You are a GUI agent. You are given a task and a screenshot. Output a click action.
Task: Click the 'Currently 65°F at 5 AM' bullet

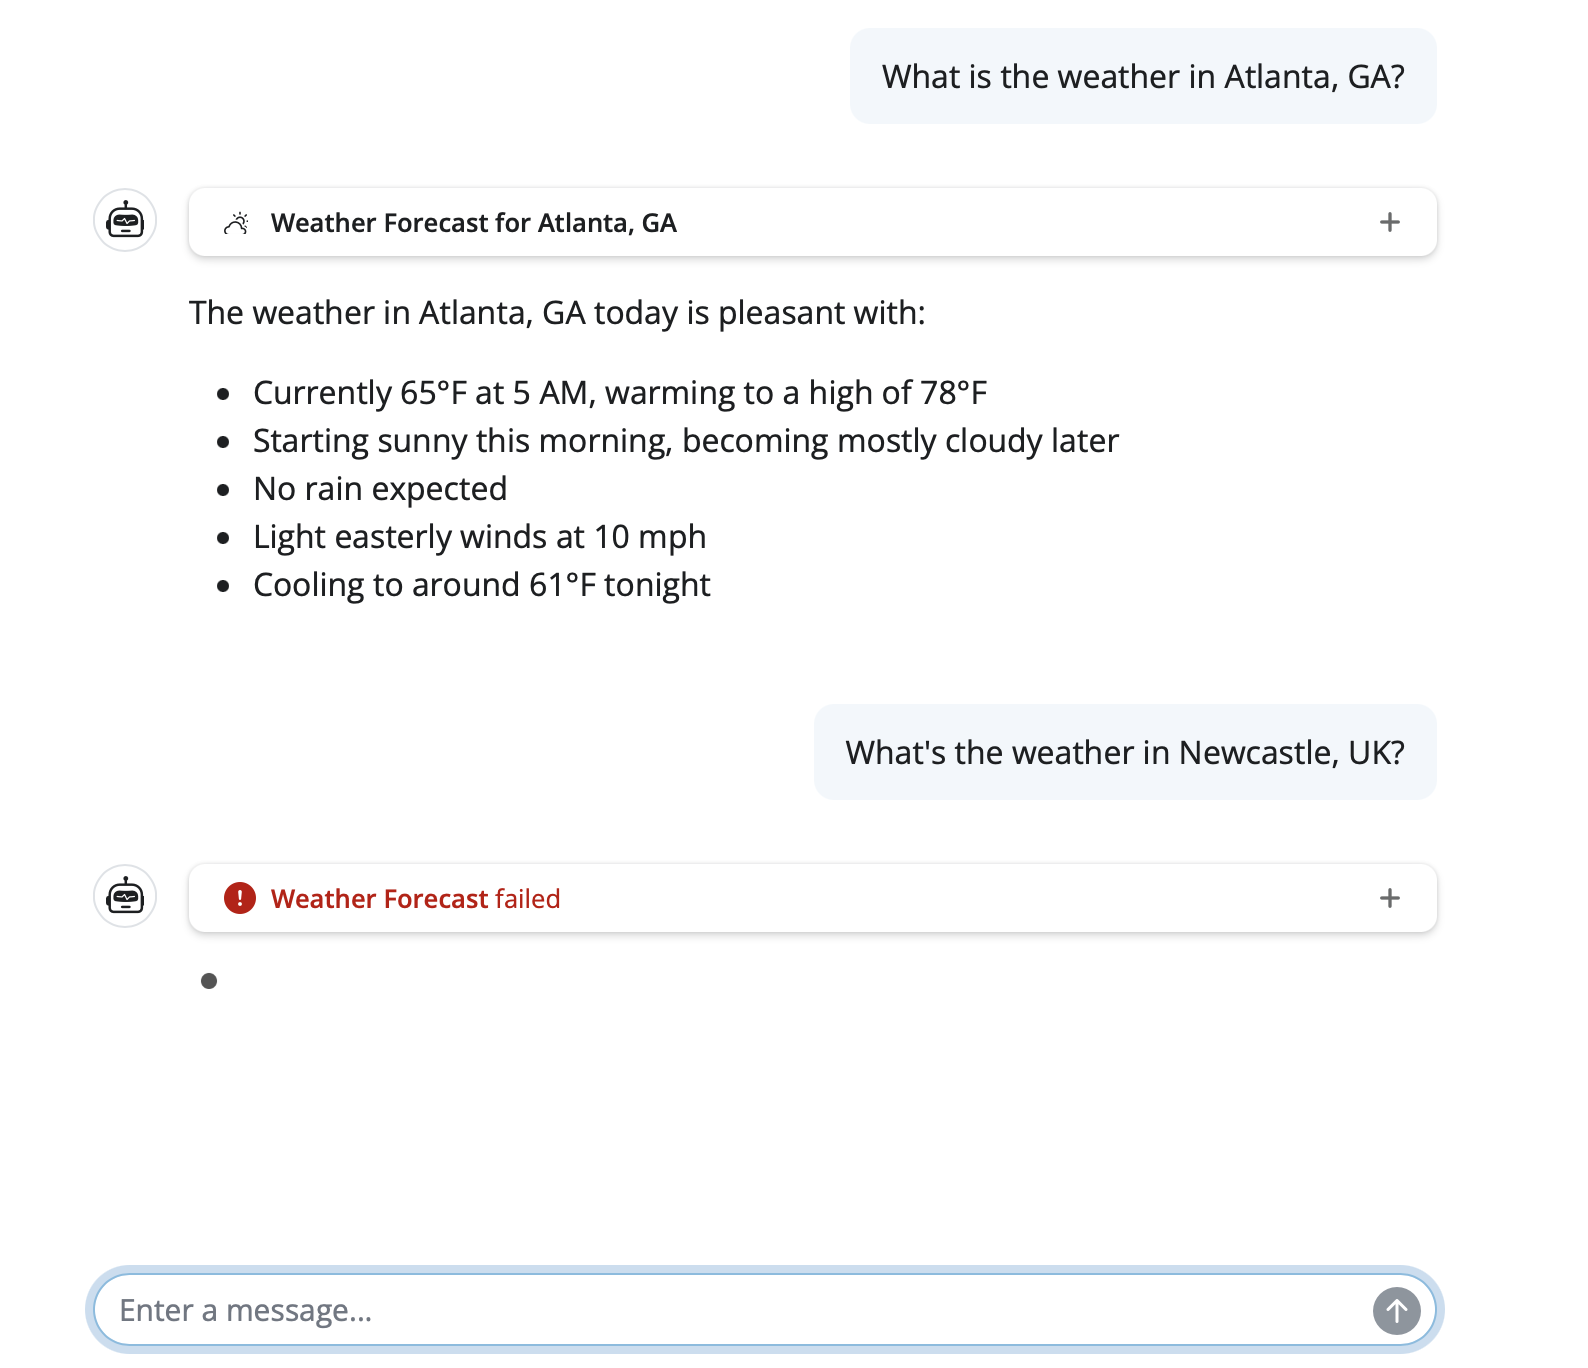click(619, 393)
